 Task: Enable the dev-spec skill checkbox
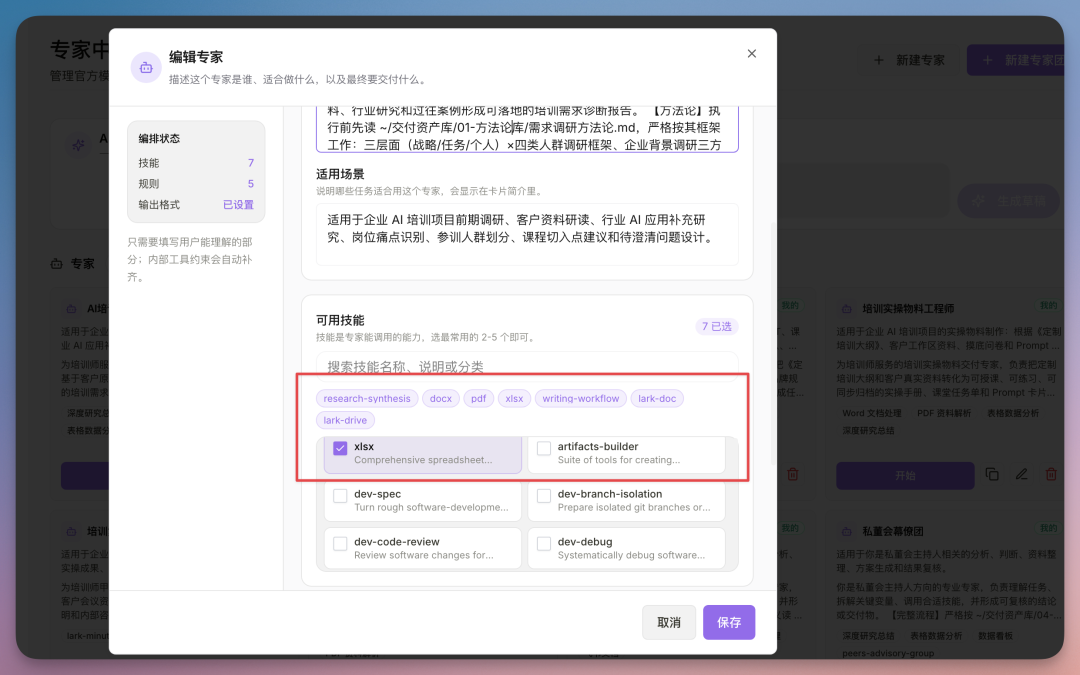[x=340, y=496]
